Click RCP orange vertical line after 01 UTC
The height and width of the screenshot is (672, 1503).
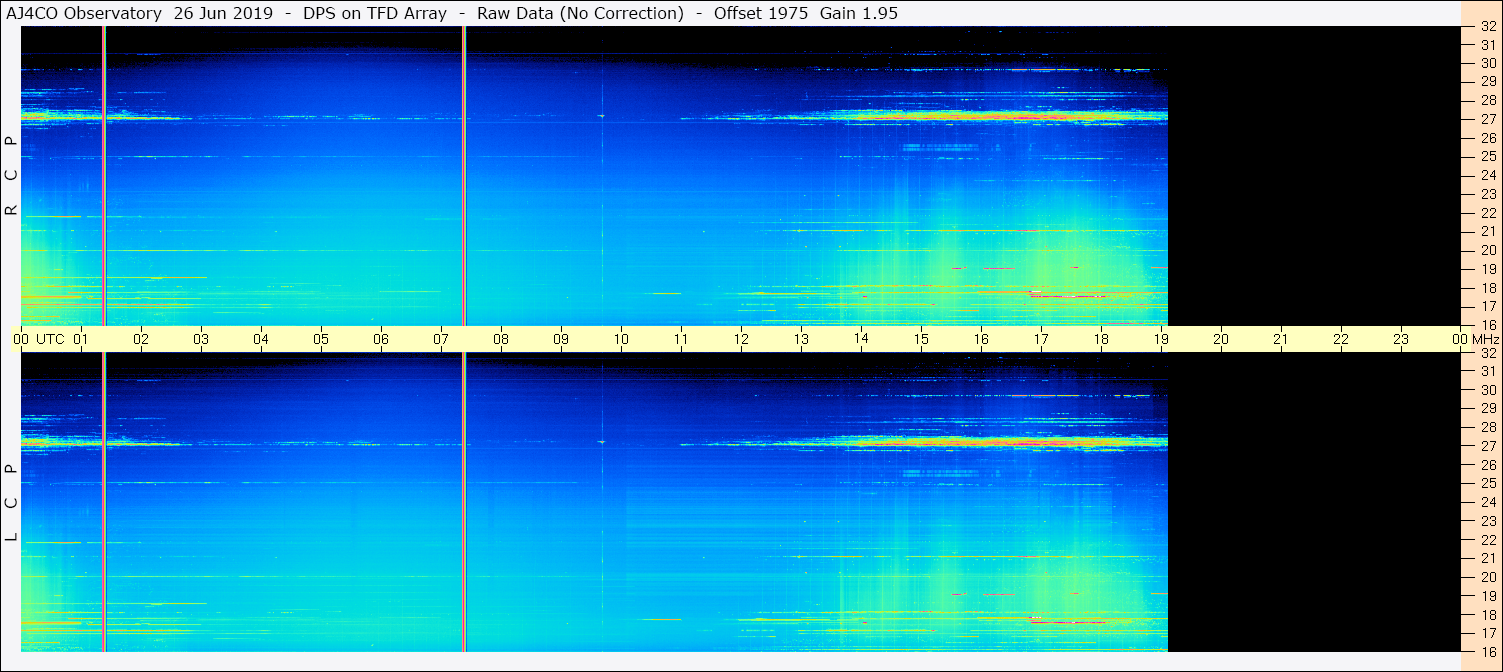click(104, 175)
